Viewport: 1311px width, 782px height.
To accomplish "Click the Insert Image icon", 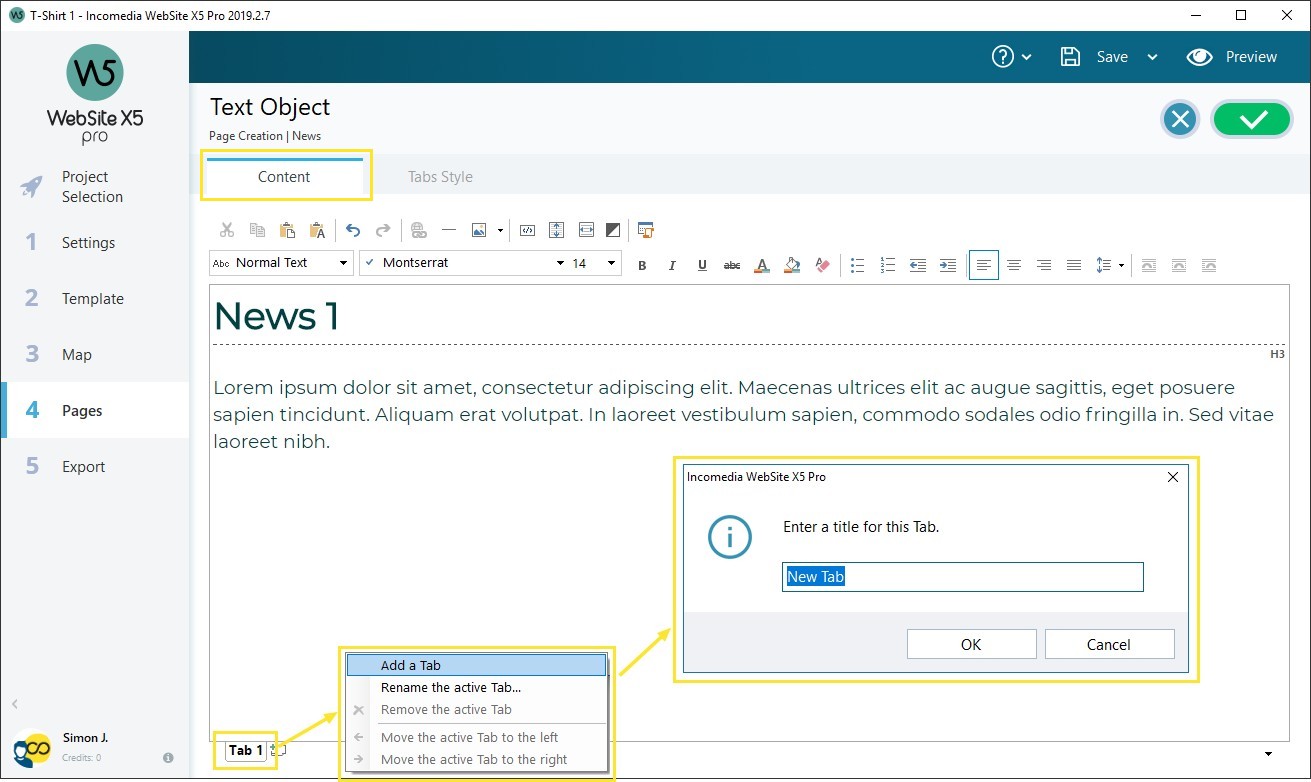I will click(480, 230).
